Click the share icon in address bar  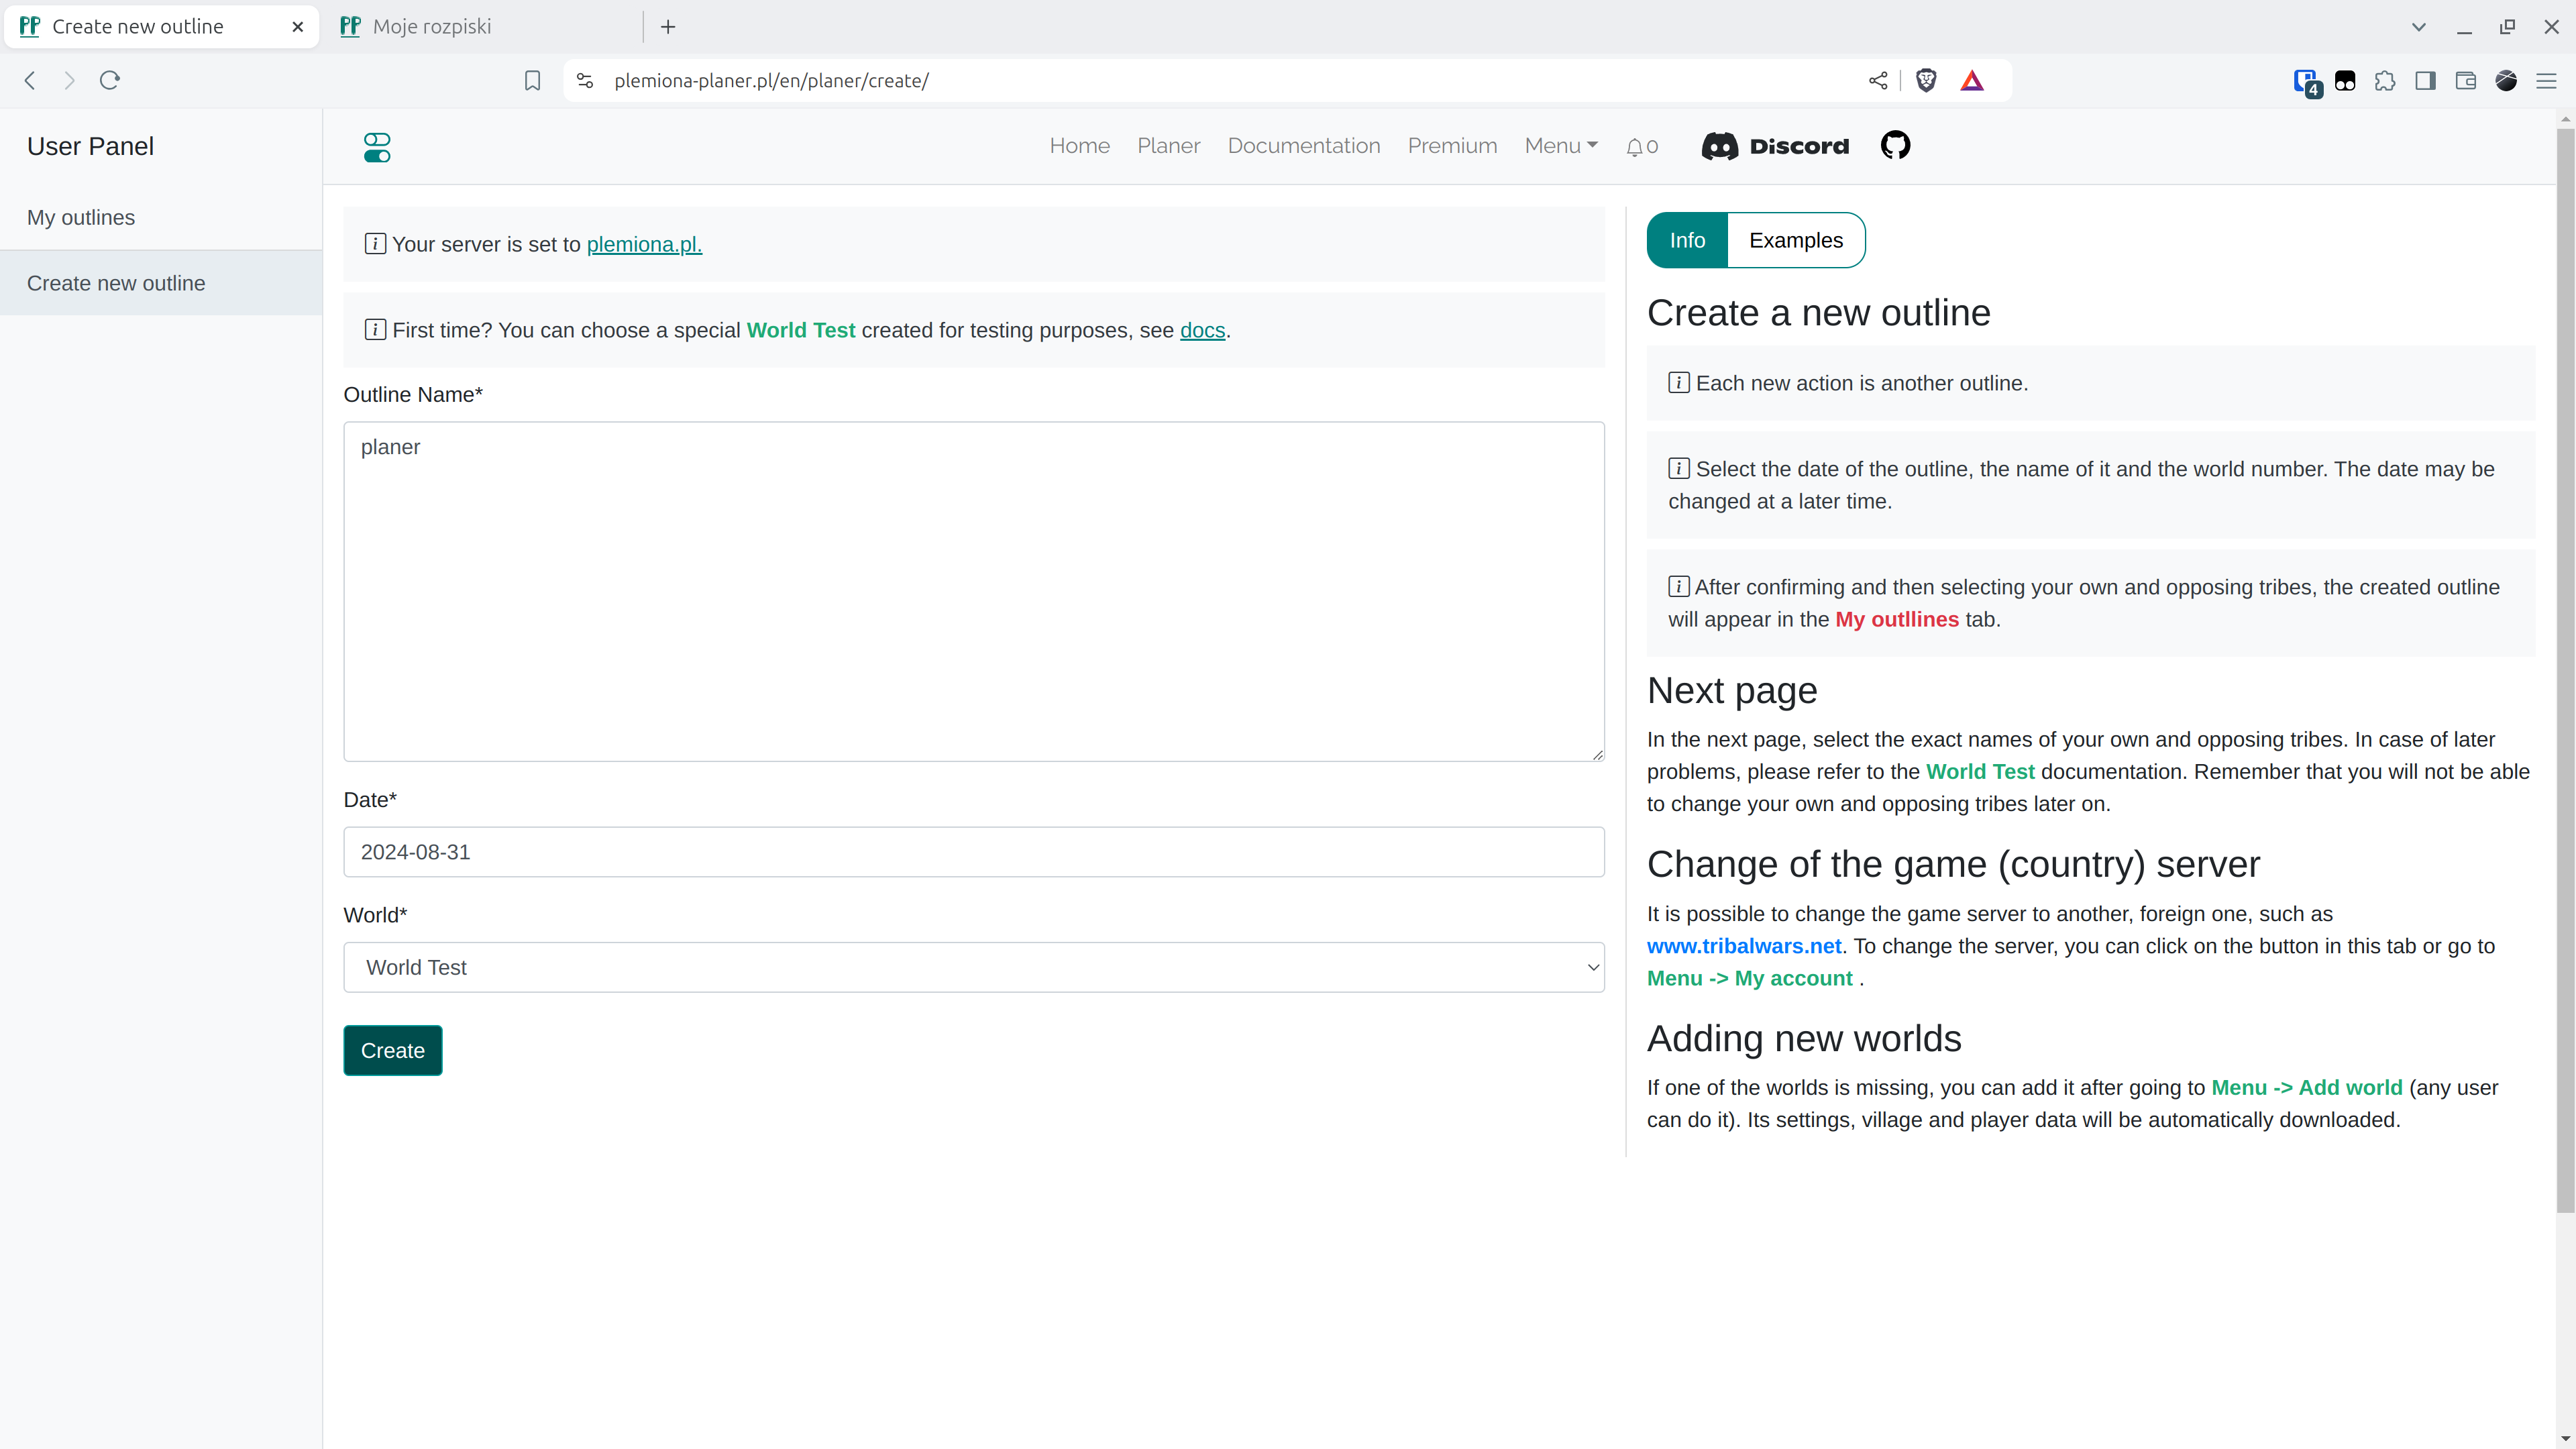[1877, 81]
